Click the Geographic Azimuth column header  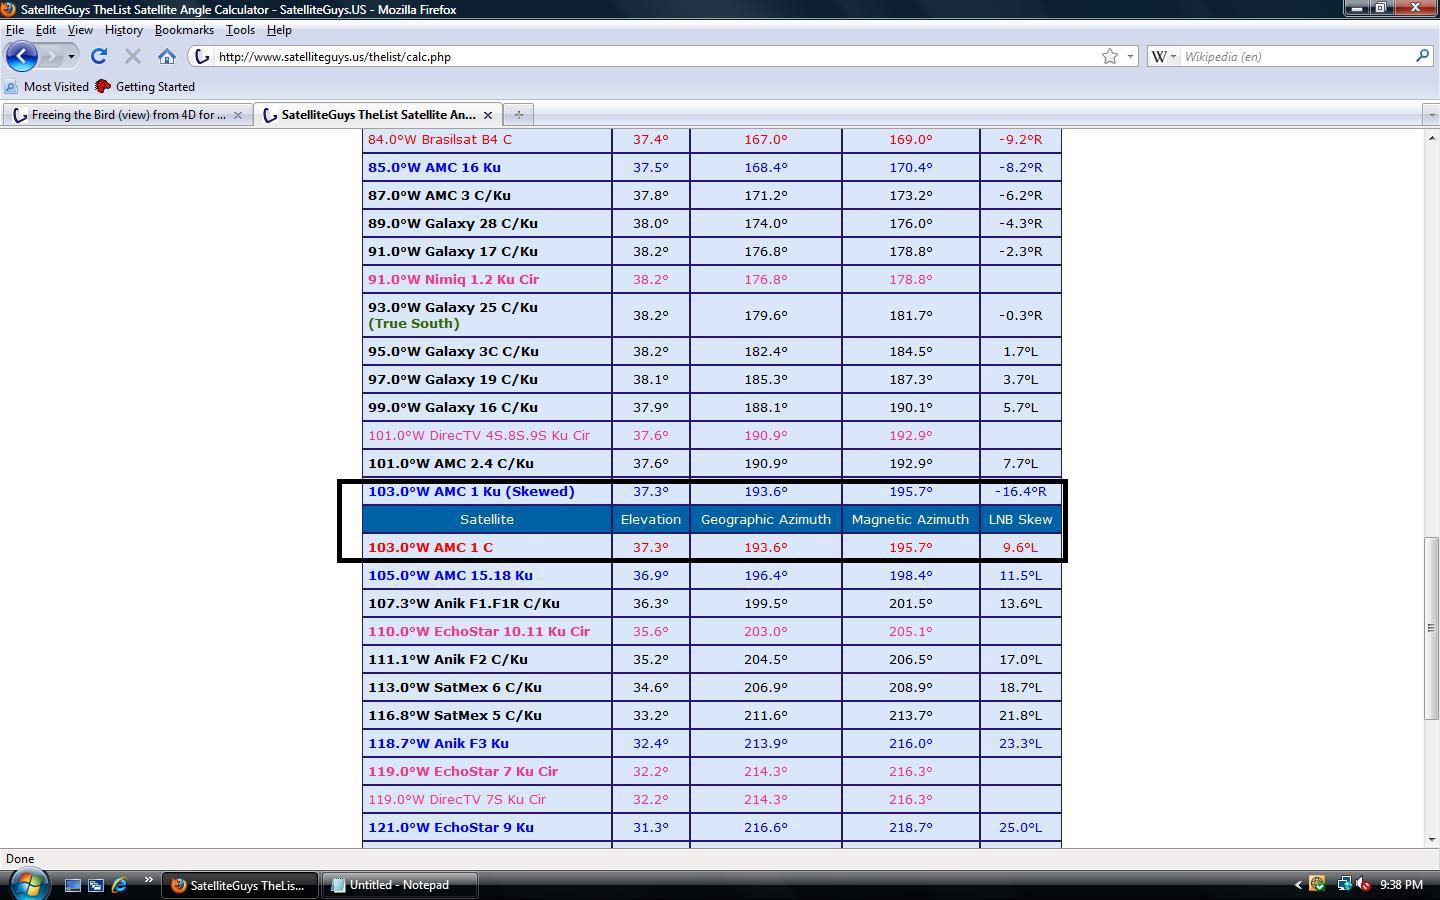coord(766,519)
